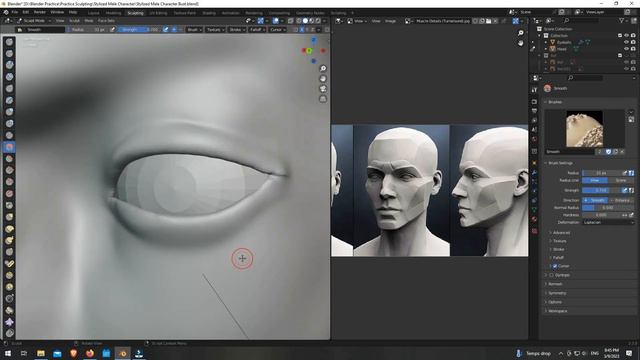The height and width of the screenshot is (360, 640).
Task: Expand the Options panel
Action: tap(555, 302)
